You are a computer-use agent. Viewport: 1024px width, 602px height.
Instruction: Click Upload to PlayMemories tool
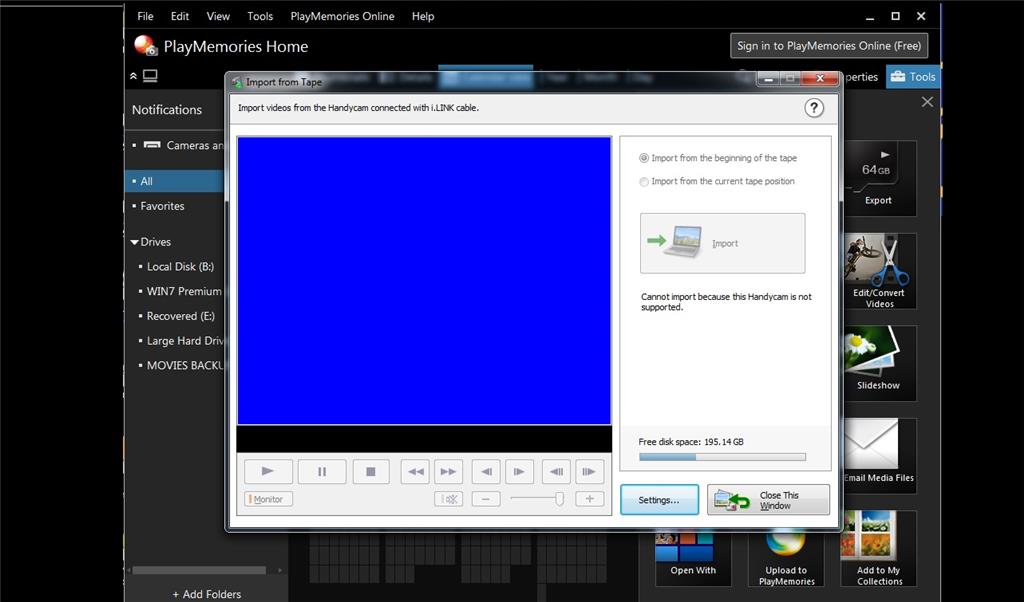pyautogui.click(x=786, y=558)
